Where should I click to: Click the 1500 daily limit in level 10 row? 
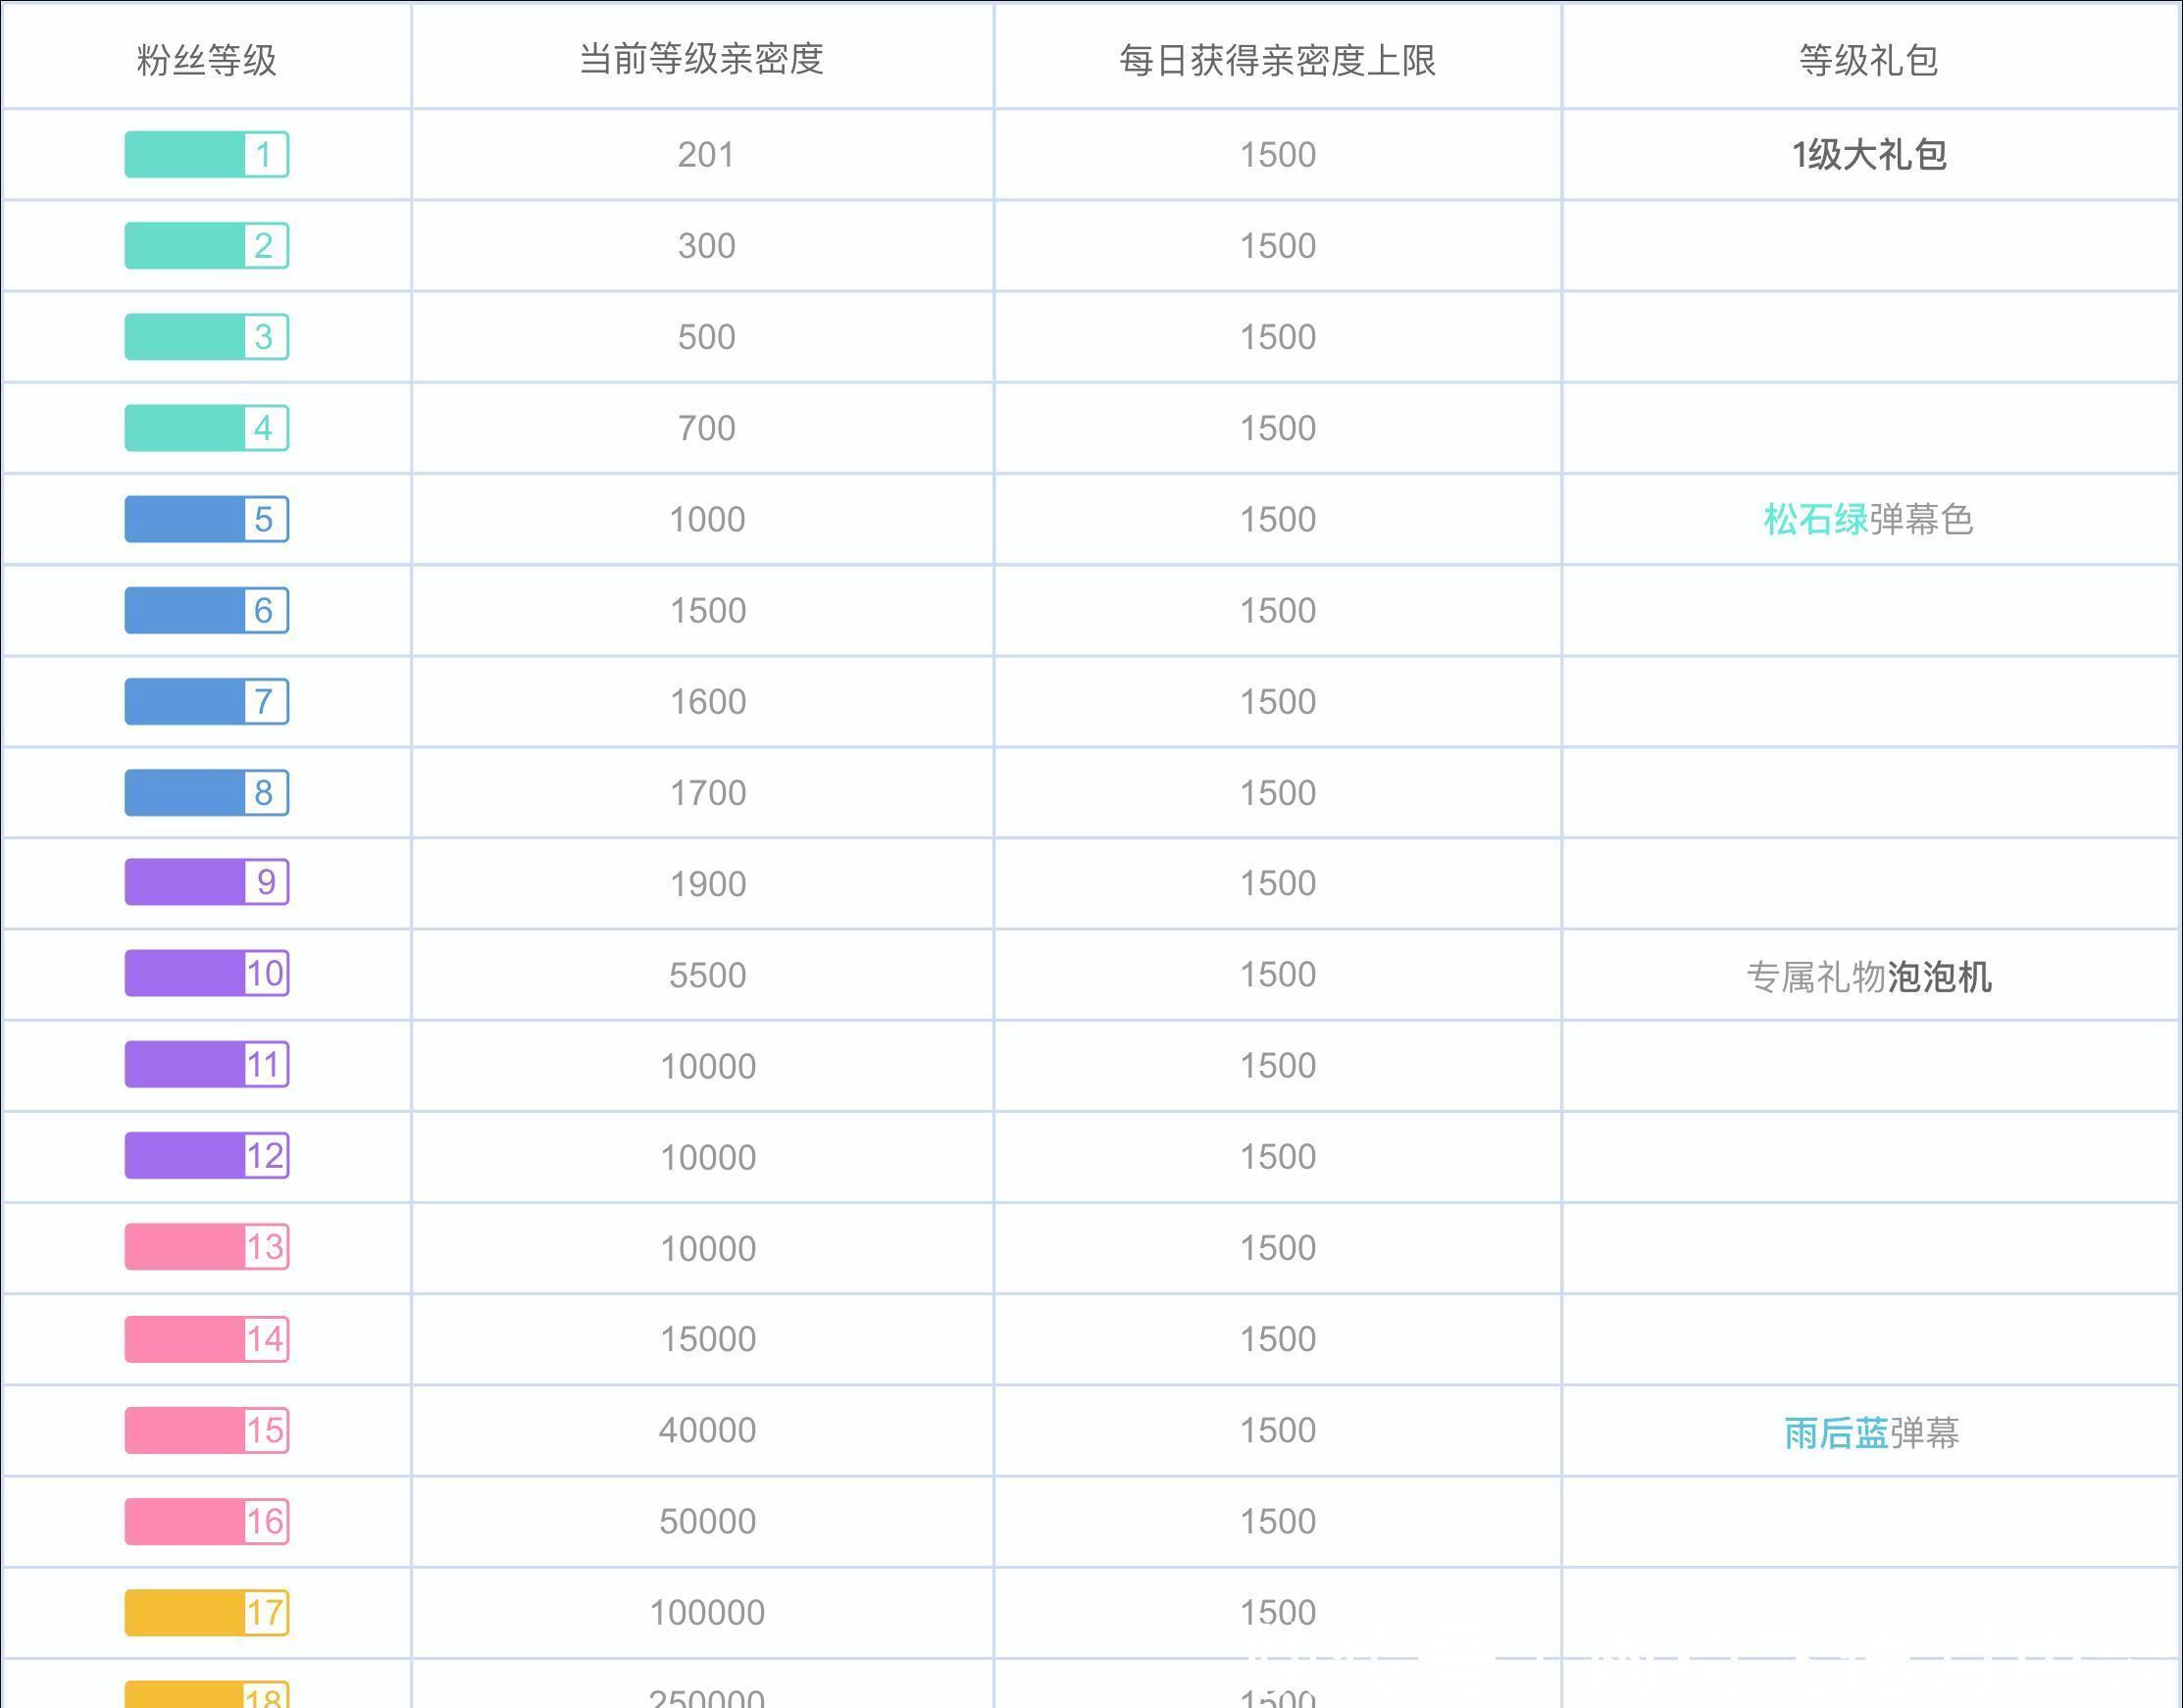coord(1278,974)
